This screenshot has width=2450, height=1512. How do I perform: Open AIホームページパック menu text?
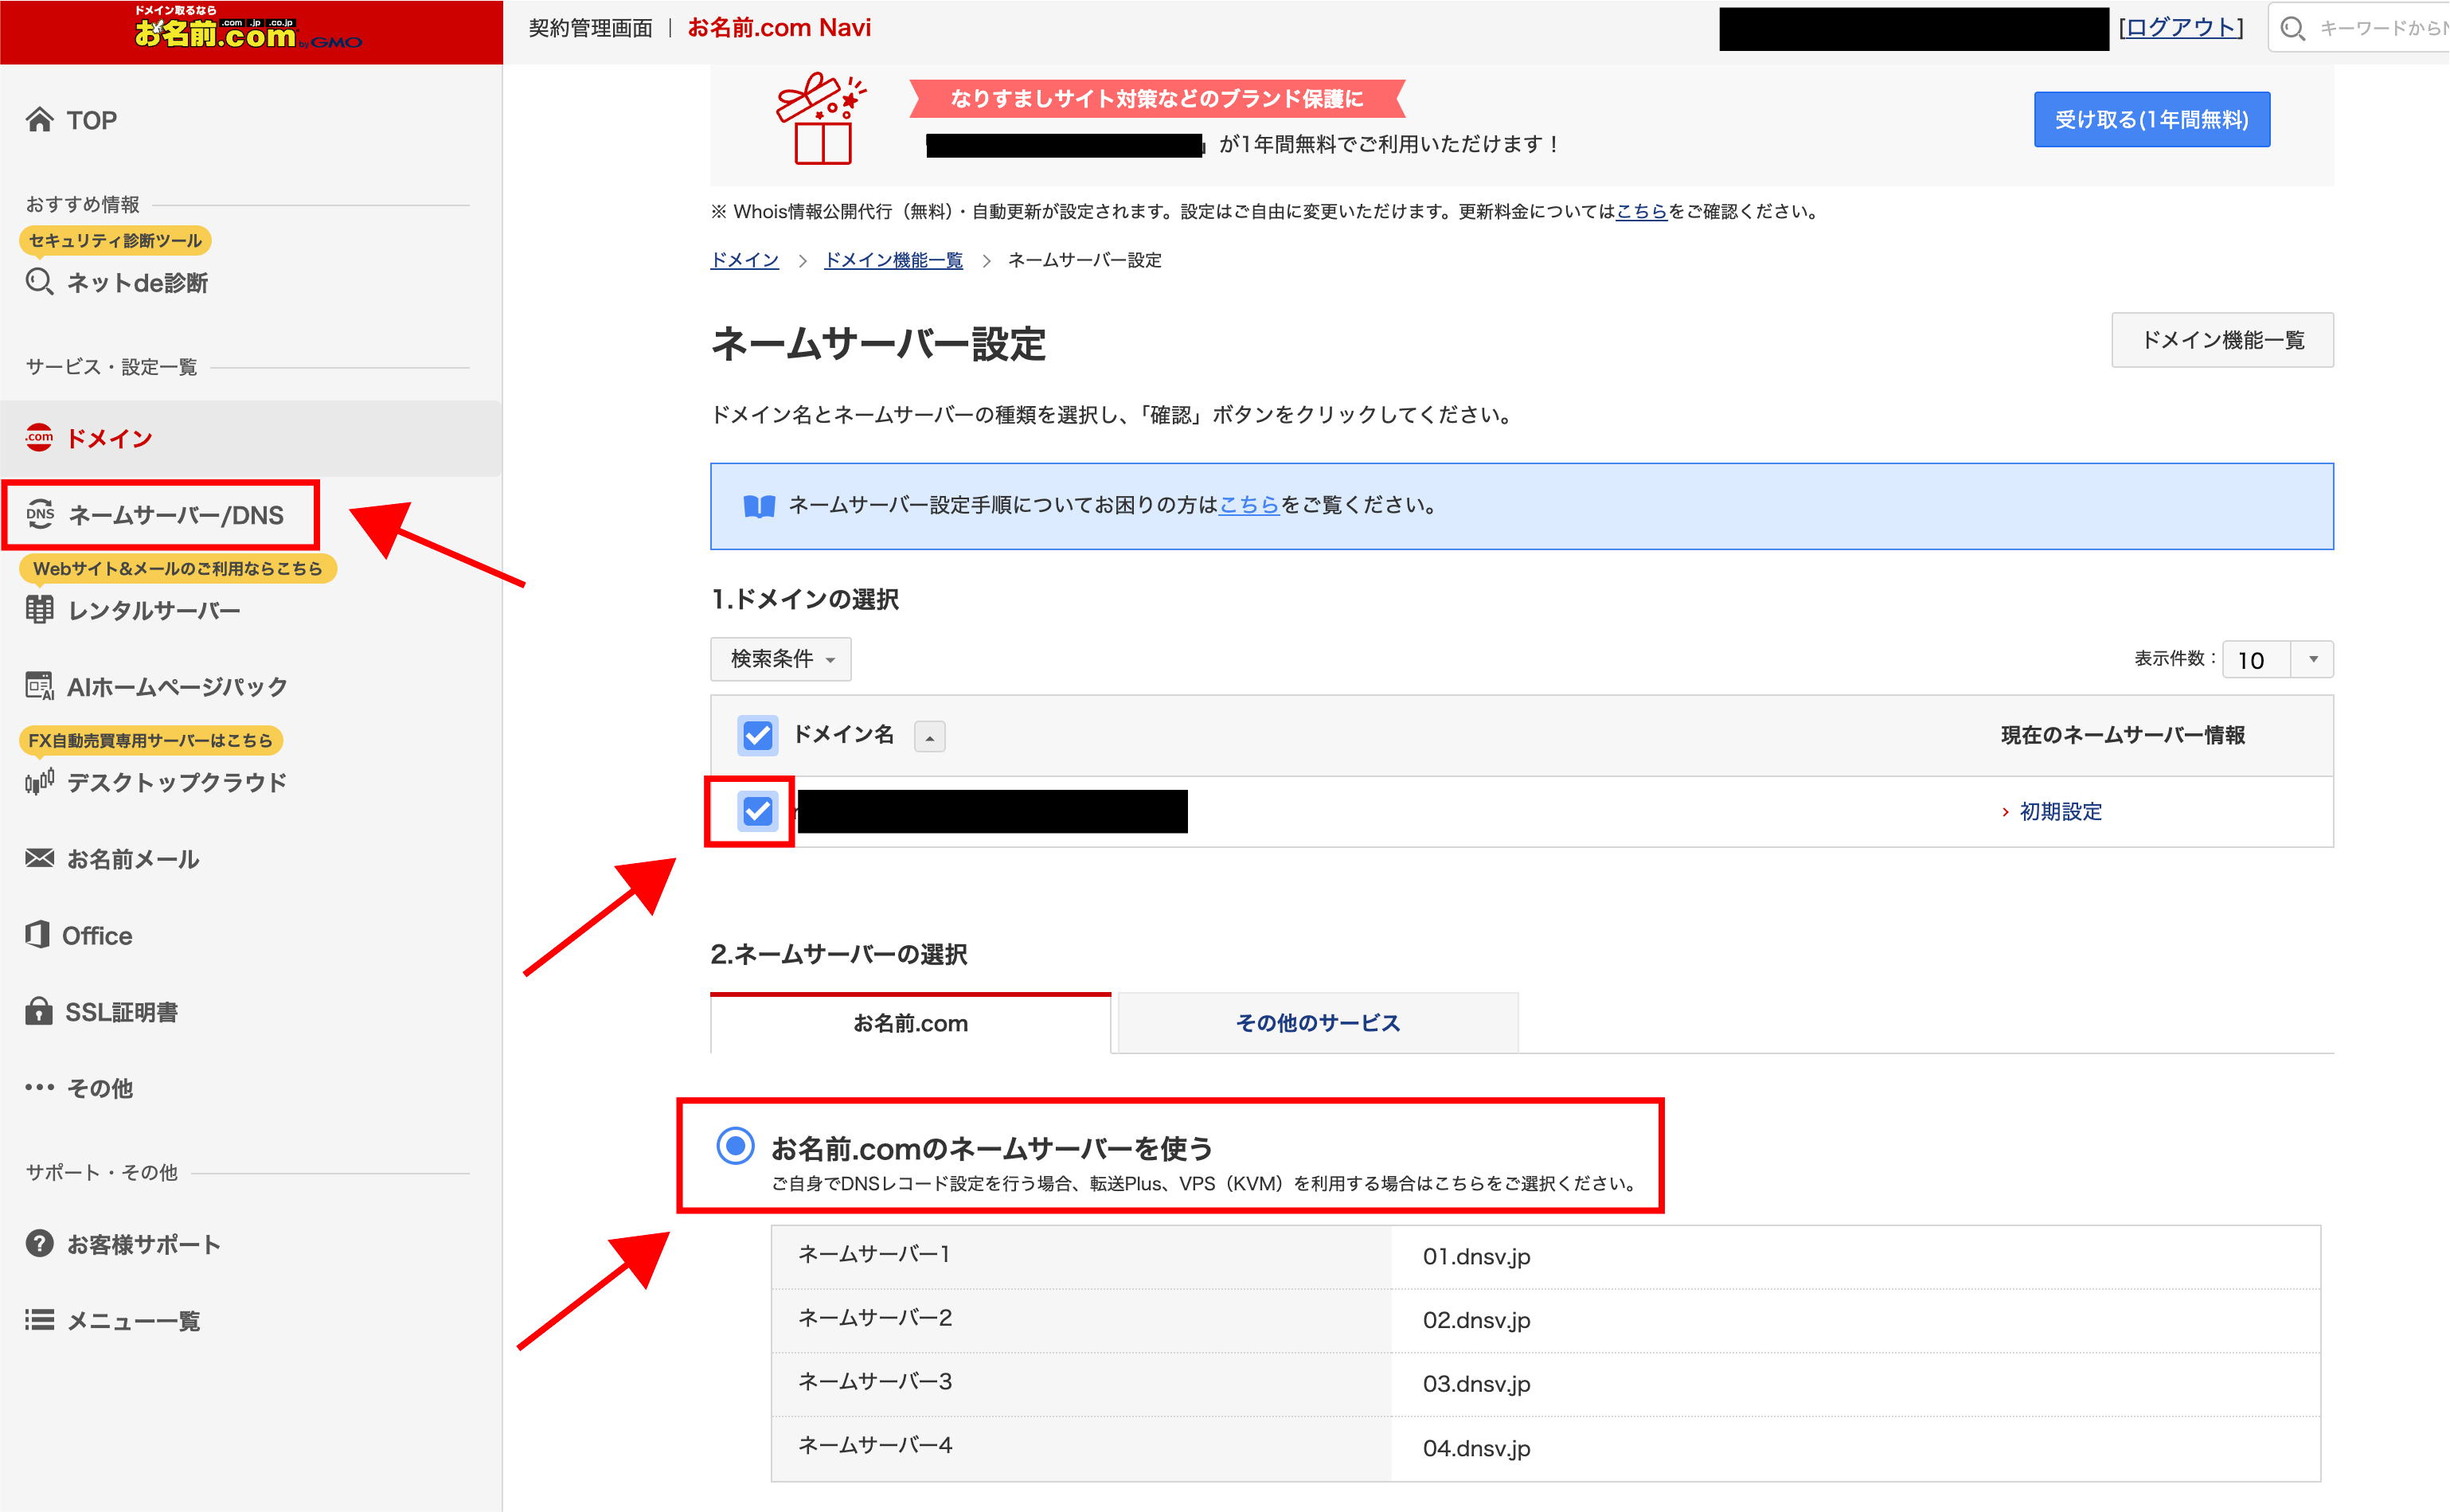point(177,686)
